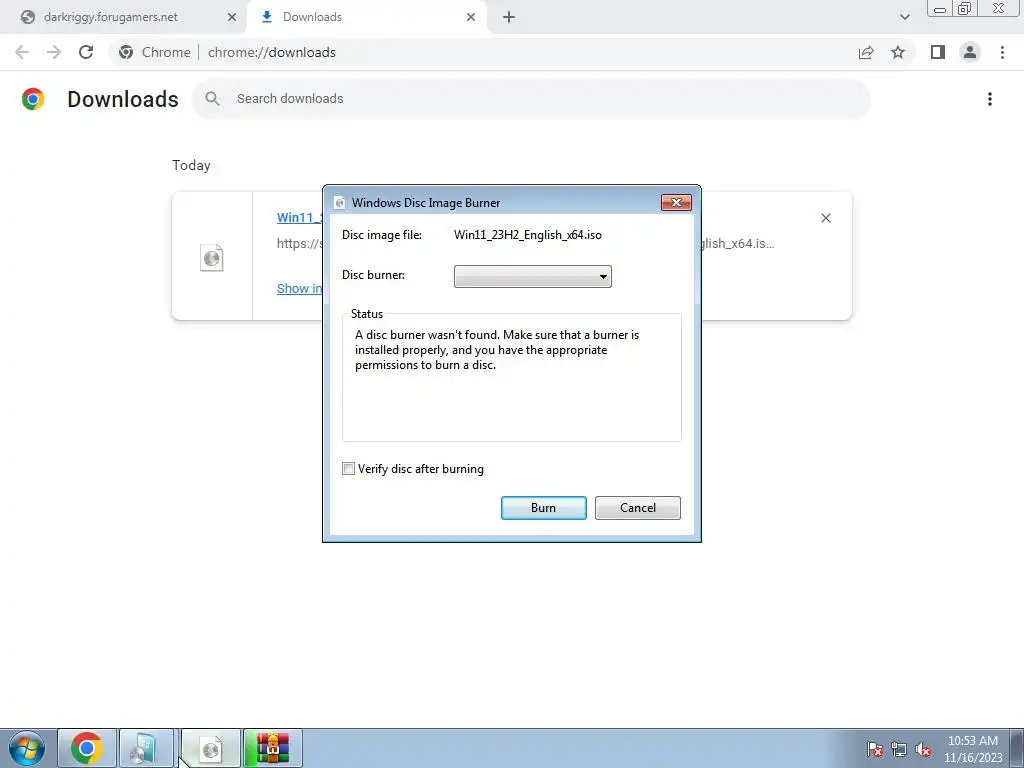Close the darkriggy.forugamers.net tab
Screen dimensions: 1024x768
(232, 17)
